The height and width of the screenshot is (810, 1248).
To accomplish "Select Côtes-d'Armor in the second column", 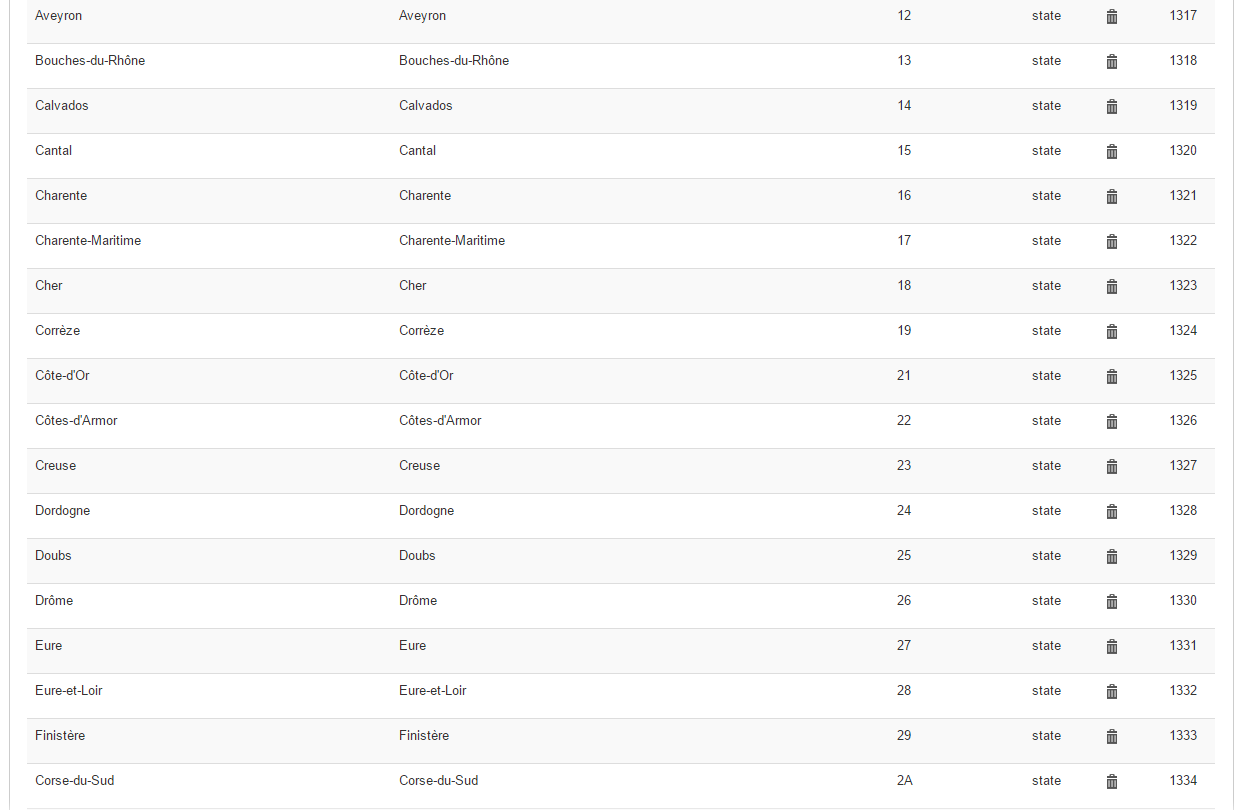I will pyautogui.click(x=440, y=421).
